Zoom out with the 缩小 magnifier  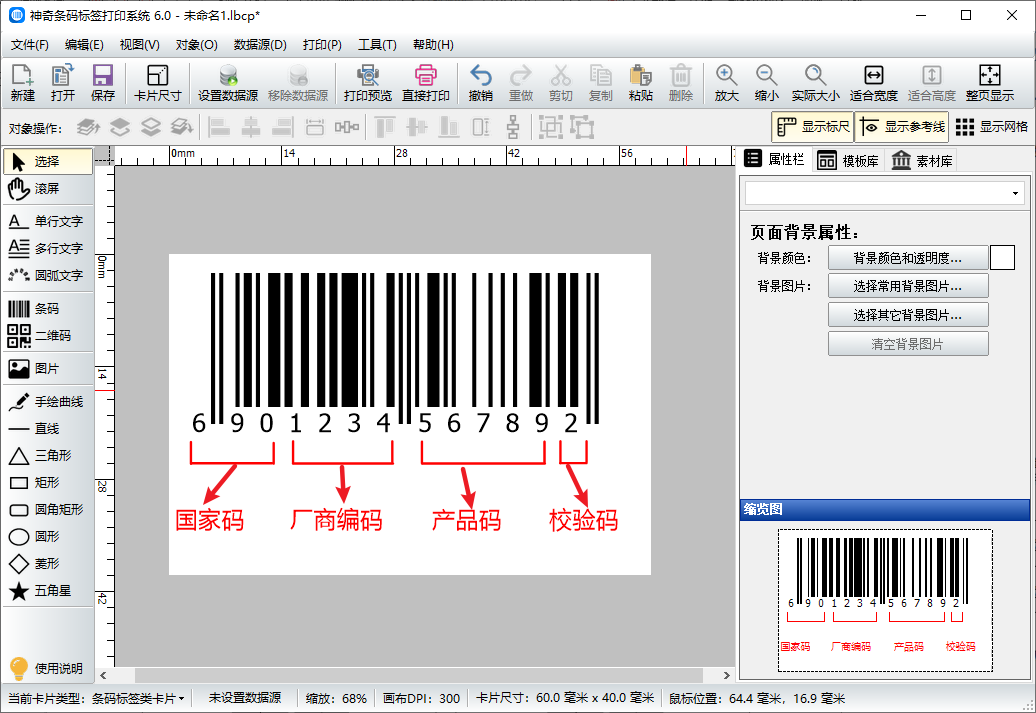coord(766,83)
